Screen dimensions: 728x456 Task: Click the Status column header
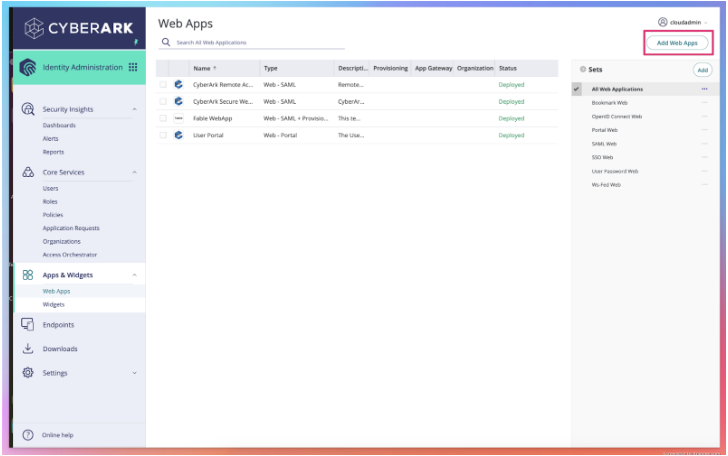click(x=507, y=68)
